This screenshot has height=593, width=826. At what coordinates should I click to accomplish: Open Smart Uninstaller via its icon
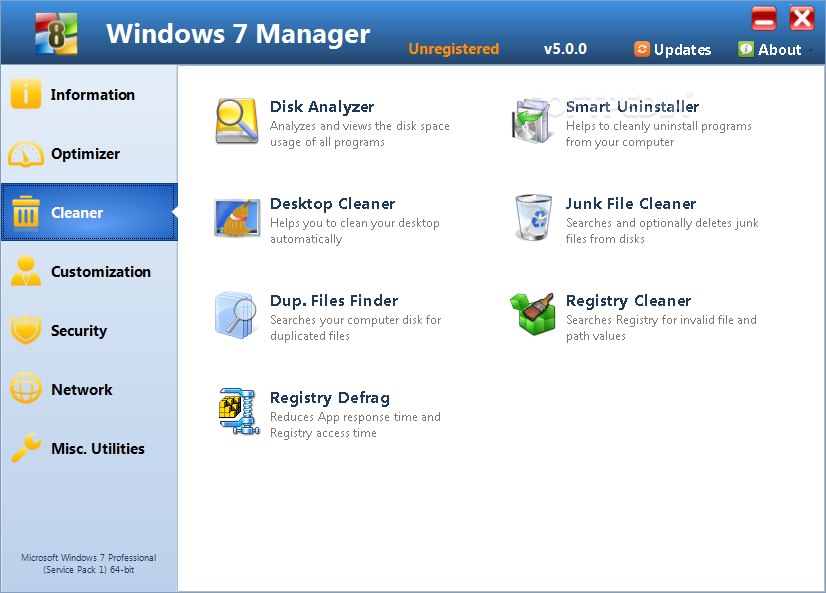click(533, 121)
